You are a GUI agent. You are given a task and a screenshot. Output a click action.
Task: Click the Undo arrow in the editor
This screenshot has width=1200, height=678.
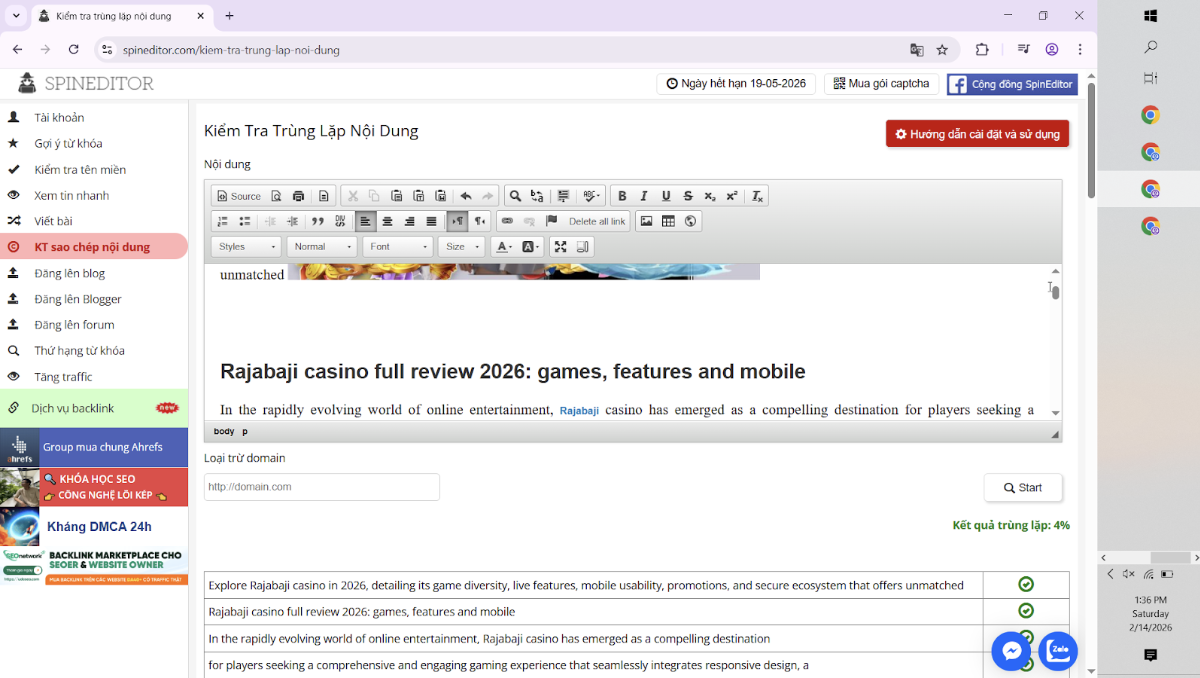click(466, 196)
